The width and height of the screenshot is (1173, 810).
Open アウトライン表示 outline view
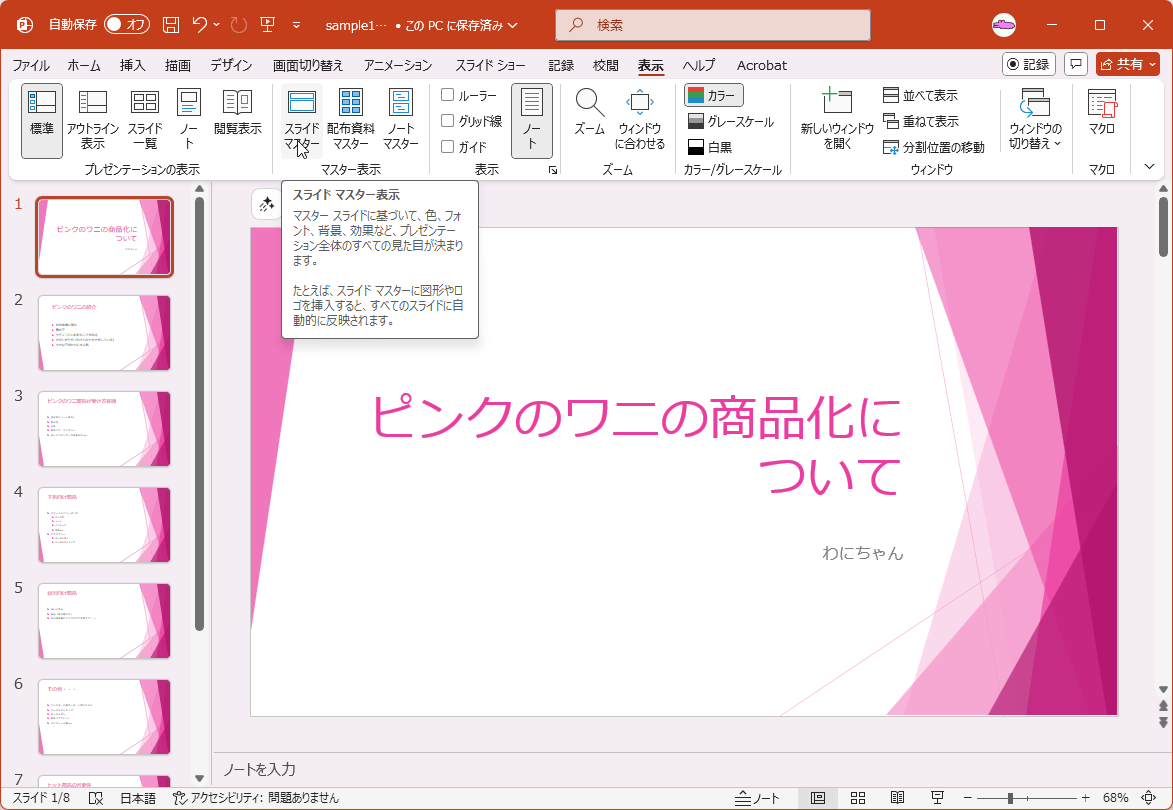click(93, 120)
